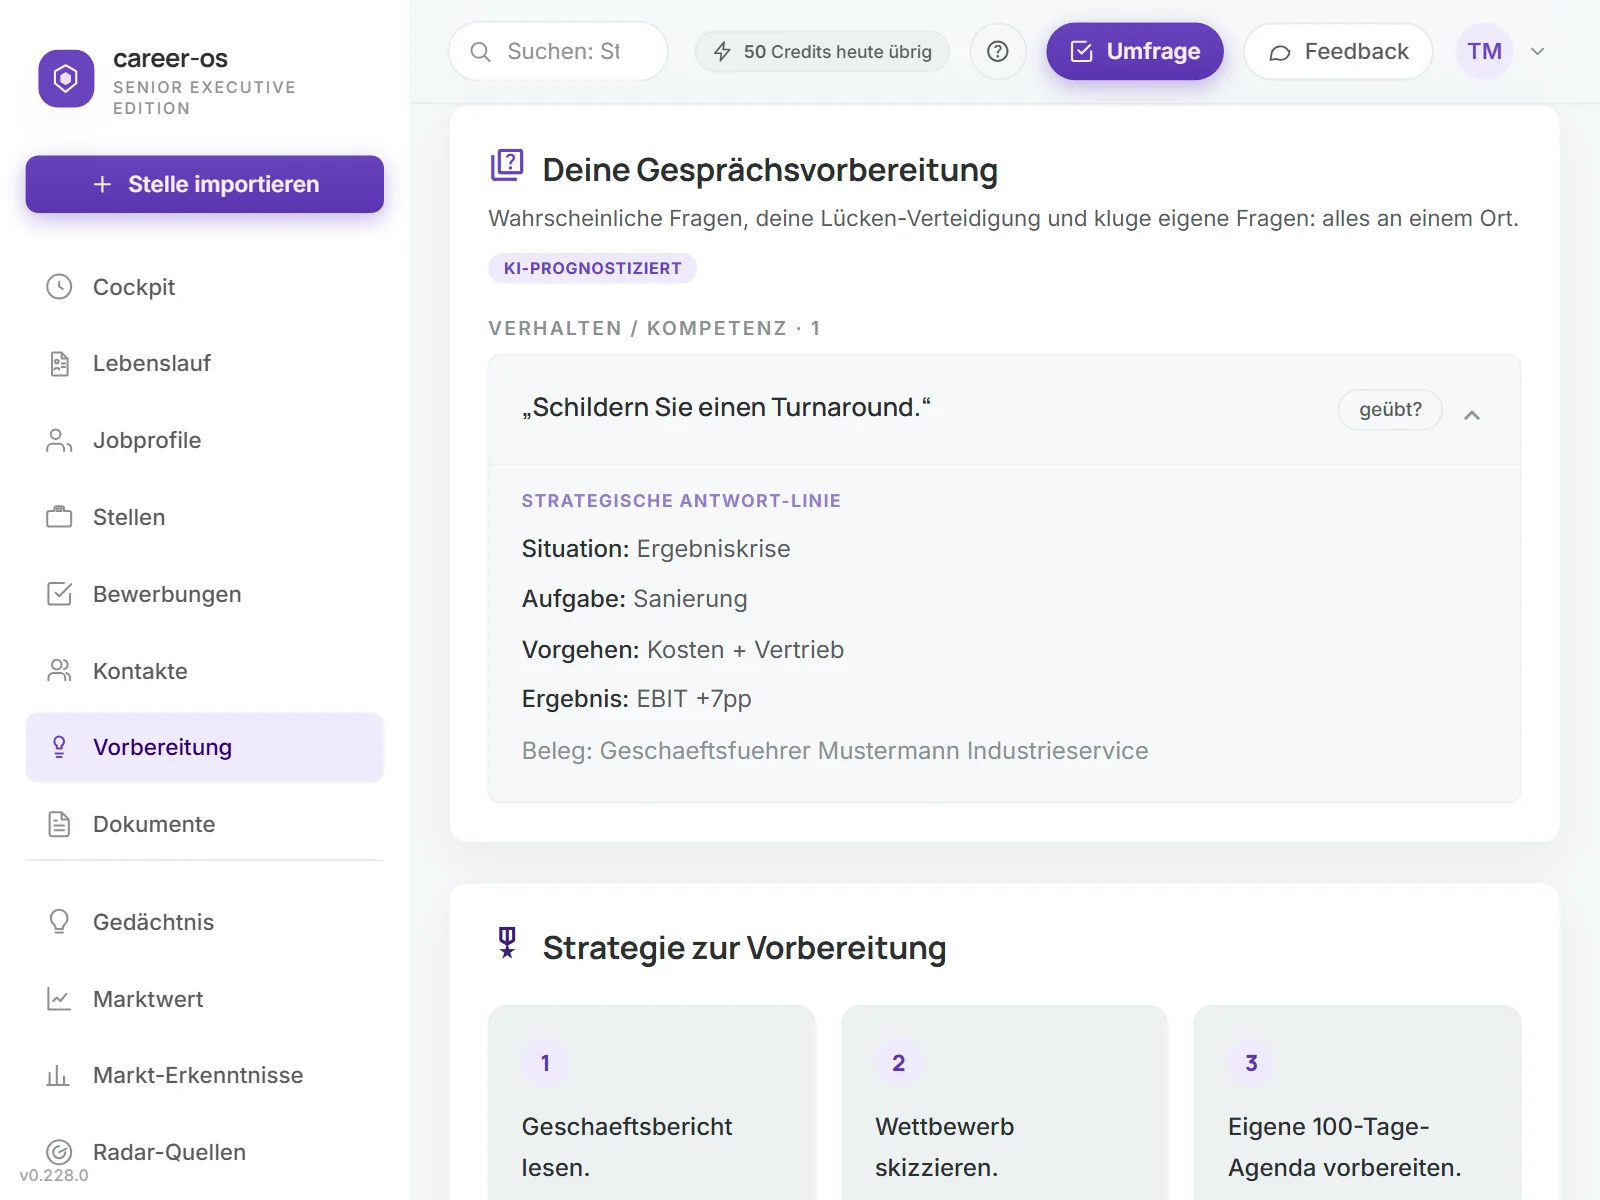
Task: Click the Dokumente file icon
Action: point(59,824)
